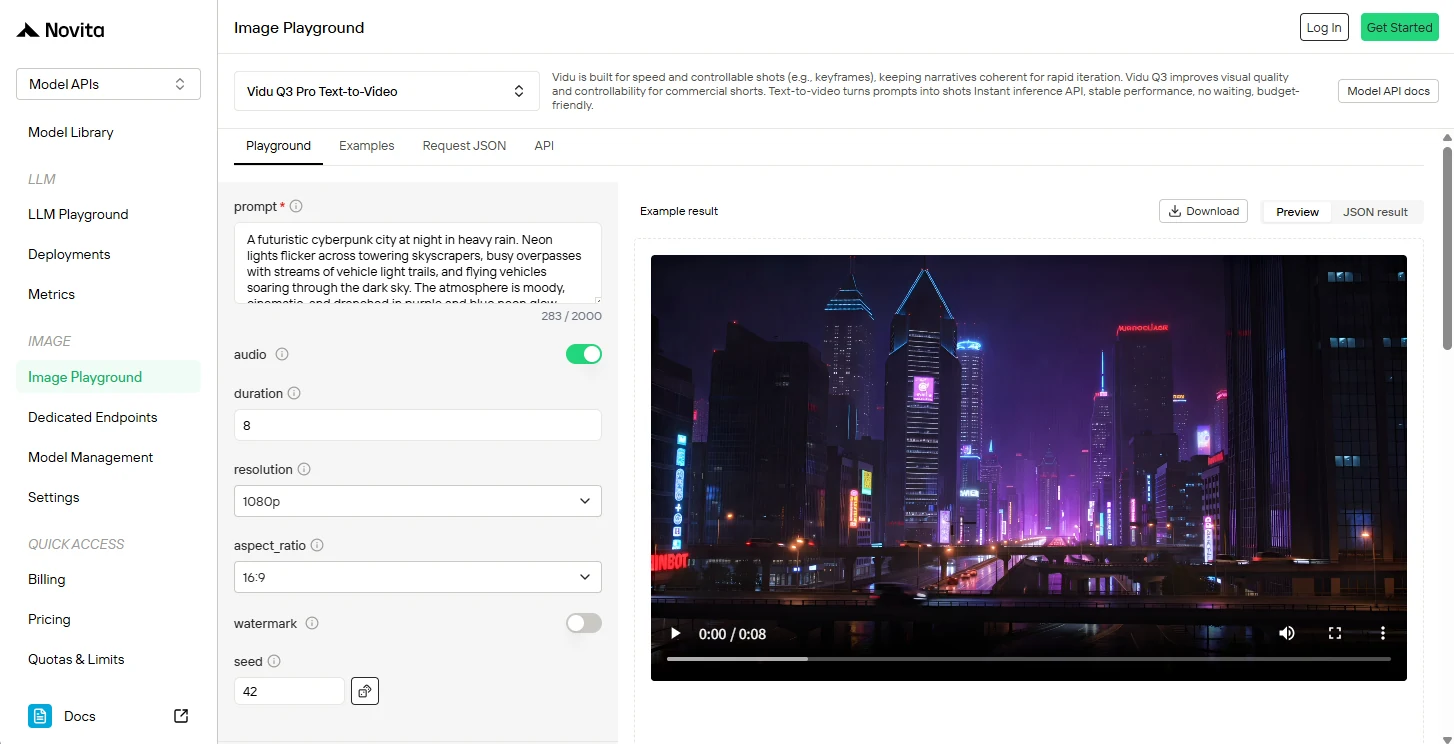Click the watermark info icon
This screenshot has height=744, width=1454.
point(312,623)
